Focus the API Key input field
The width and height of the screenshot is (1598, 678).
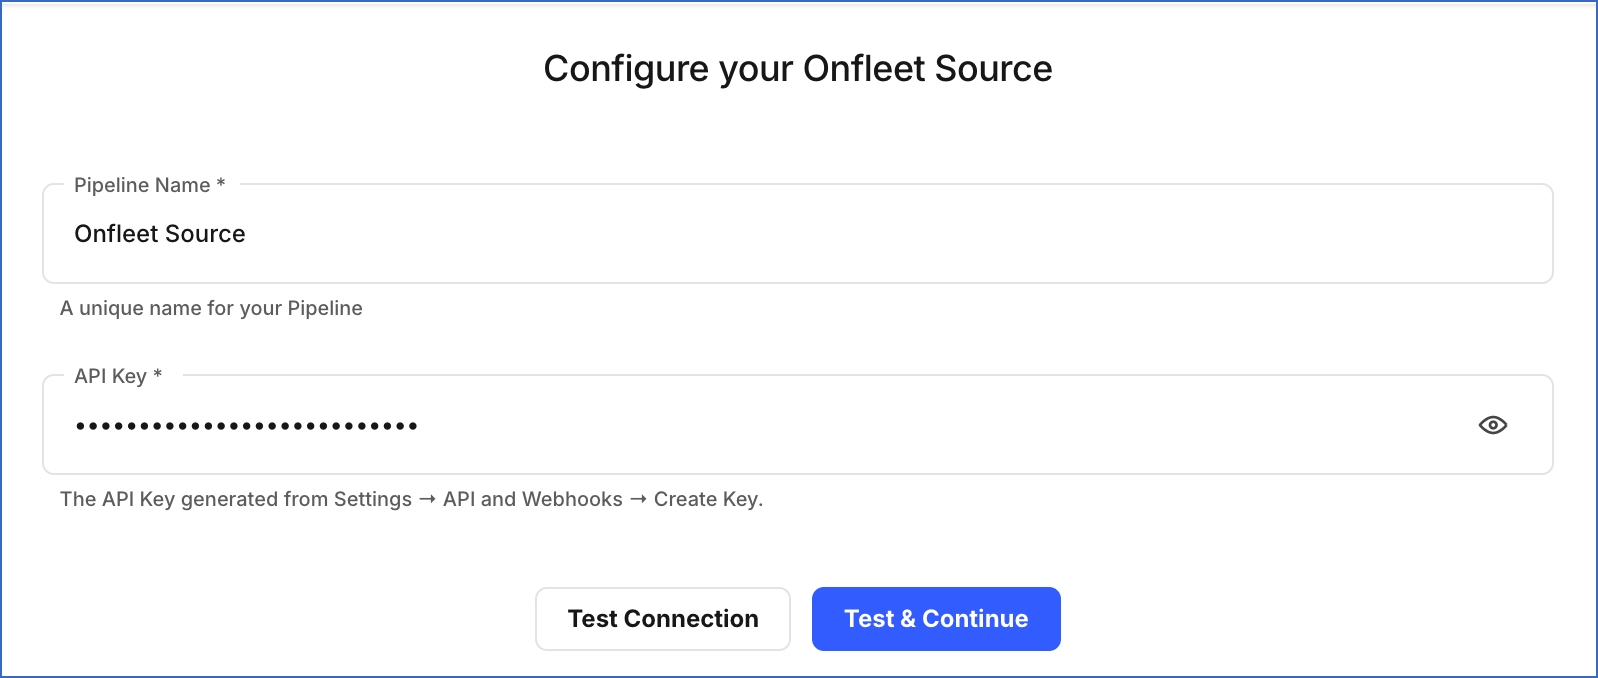click(x=700, y=425)
